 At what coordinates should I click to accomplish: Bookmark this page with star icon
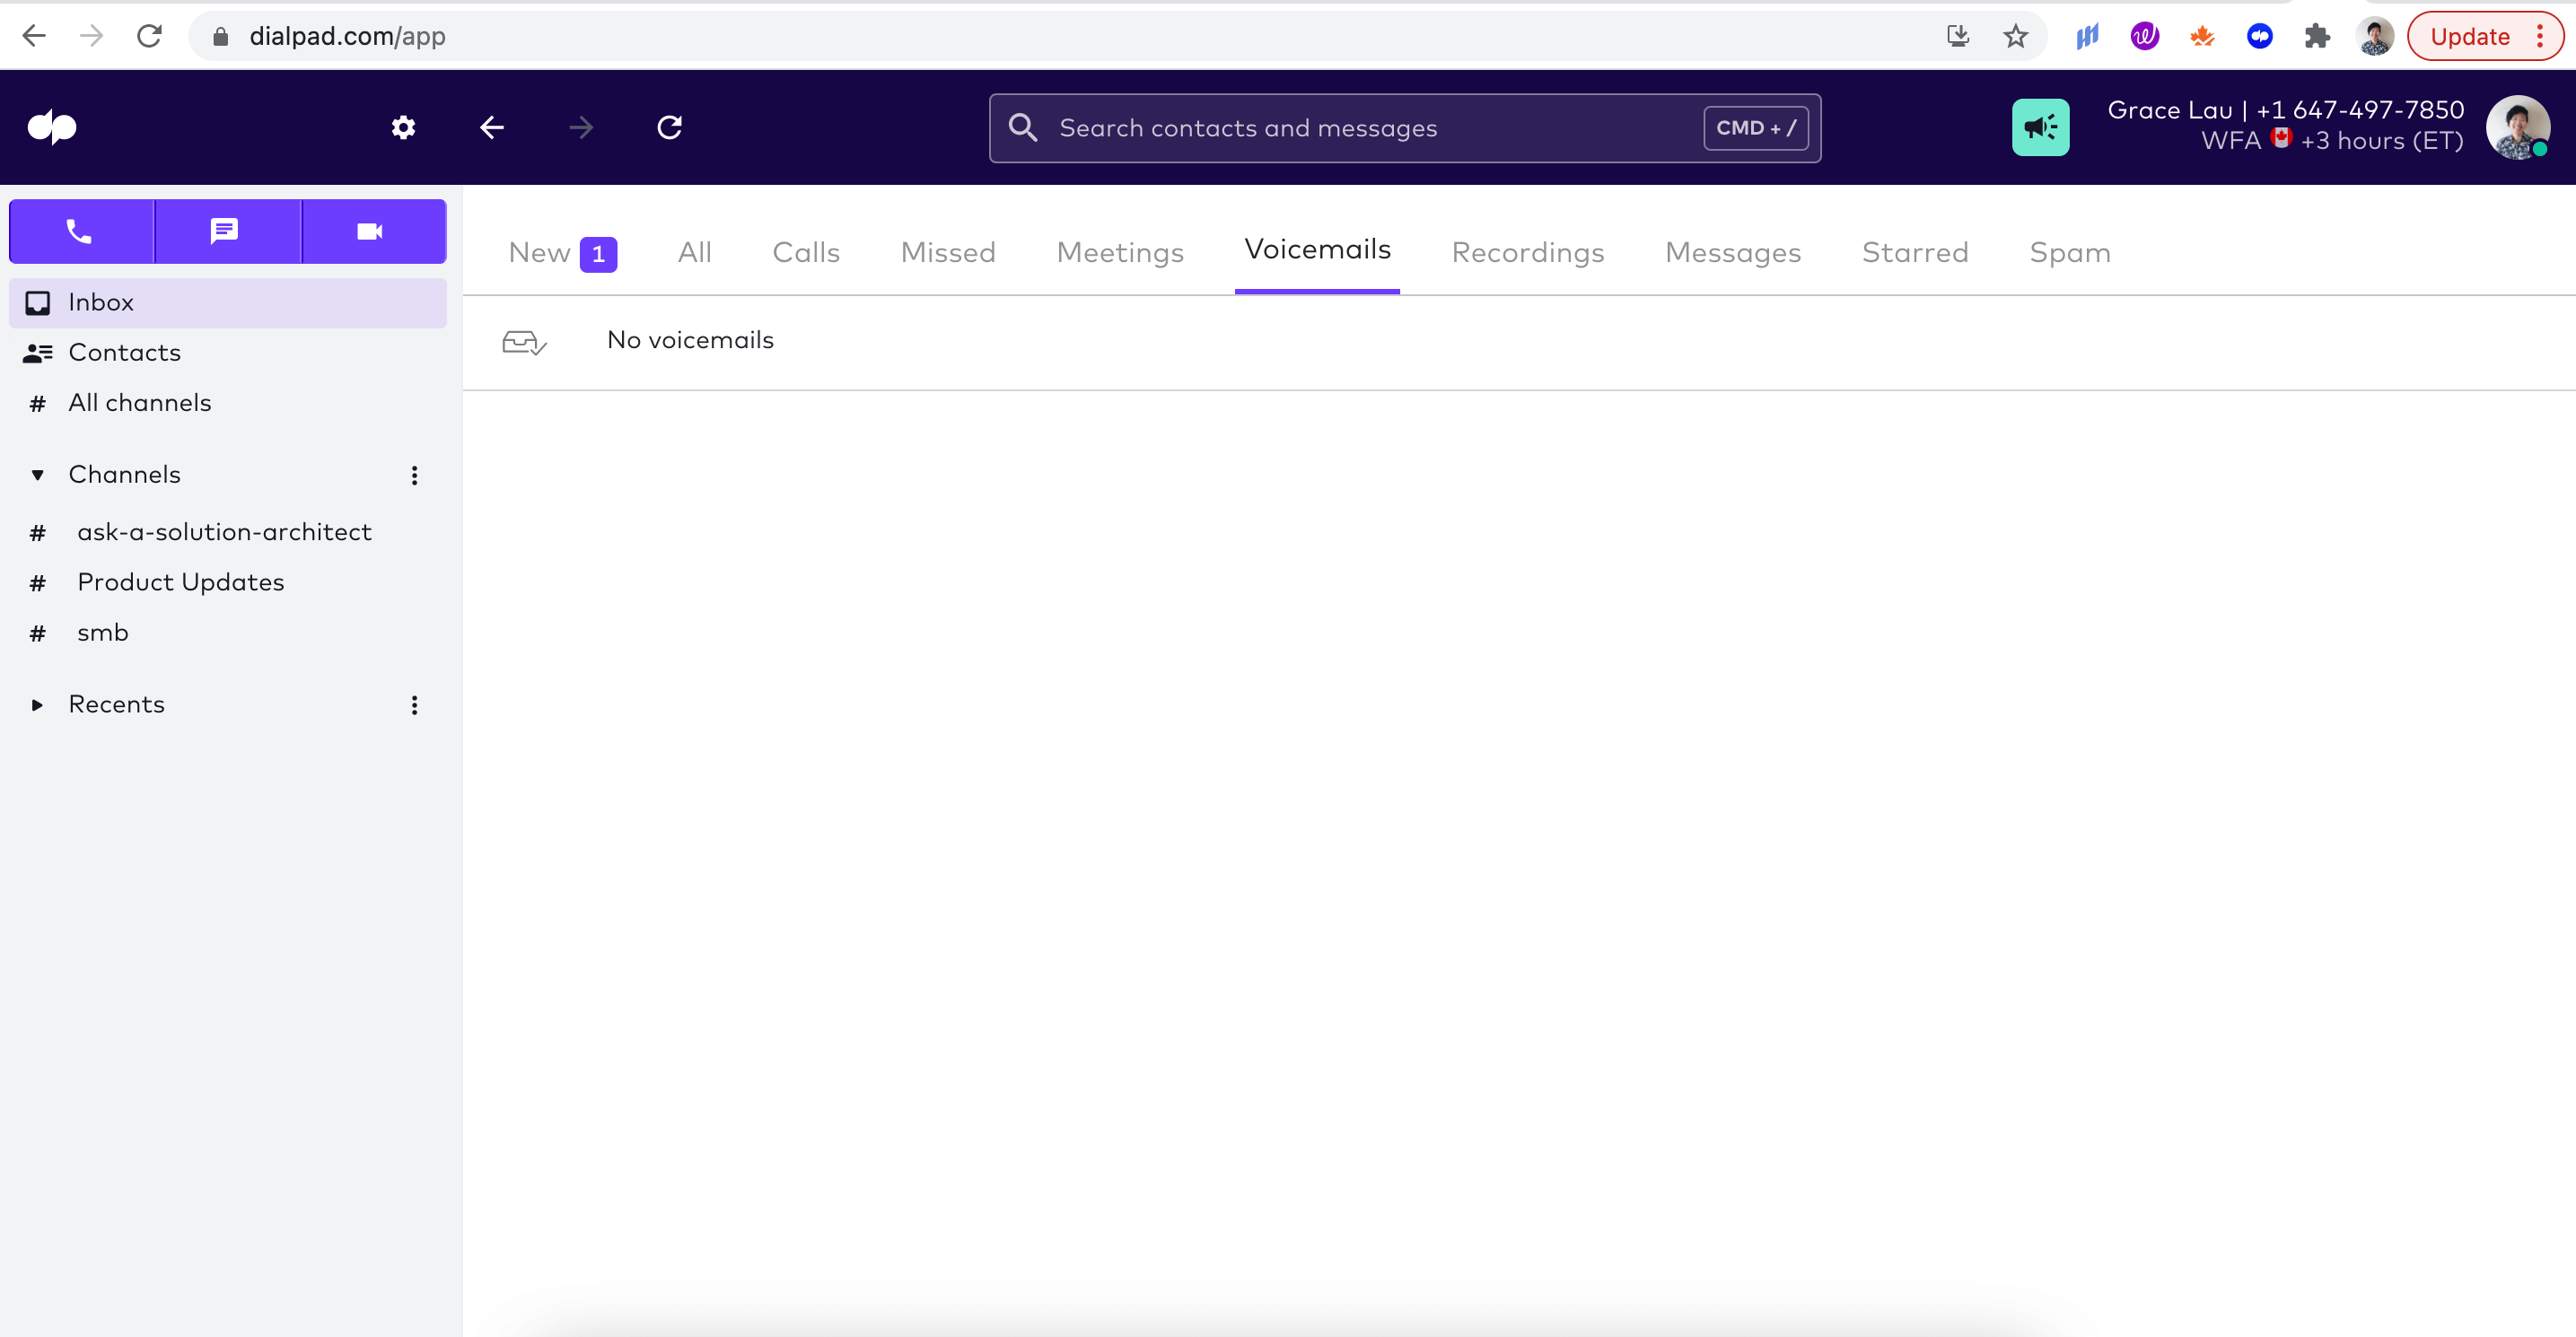click(2015, 36)
